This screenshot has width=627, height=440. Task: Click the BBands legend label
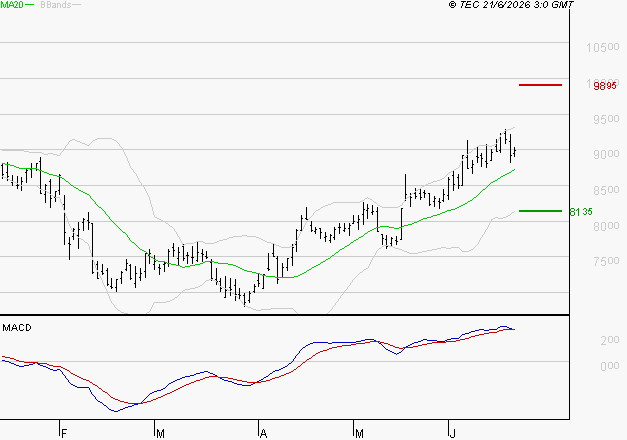[56, 5]
